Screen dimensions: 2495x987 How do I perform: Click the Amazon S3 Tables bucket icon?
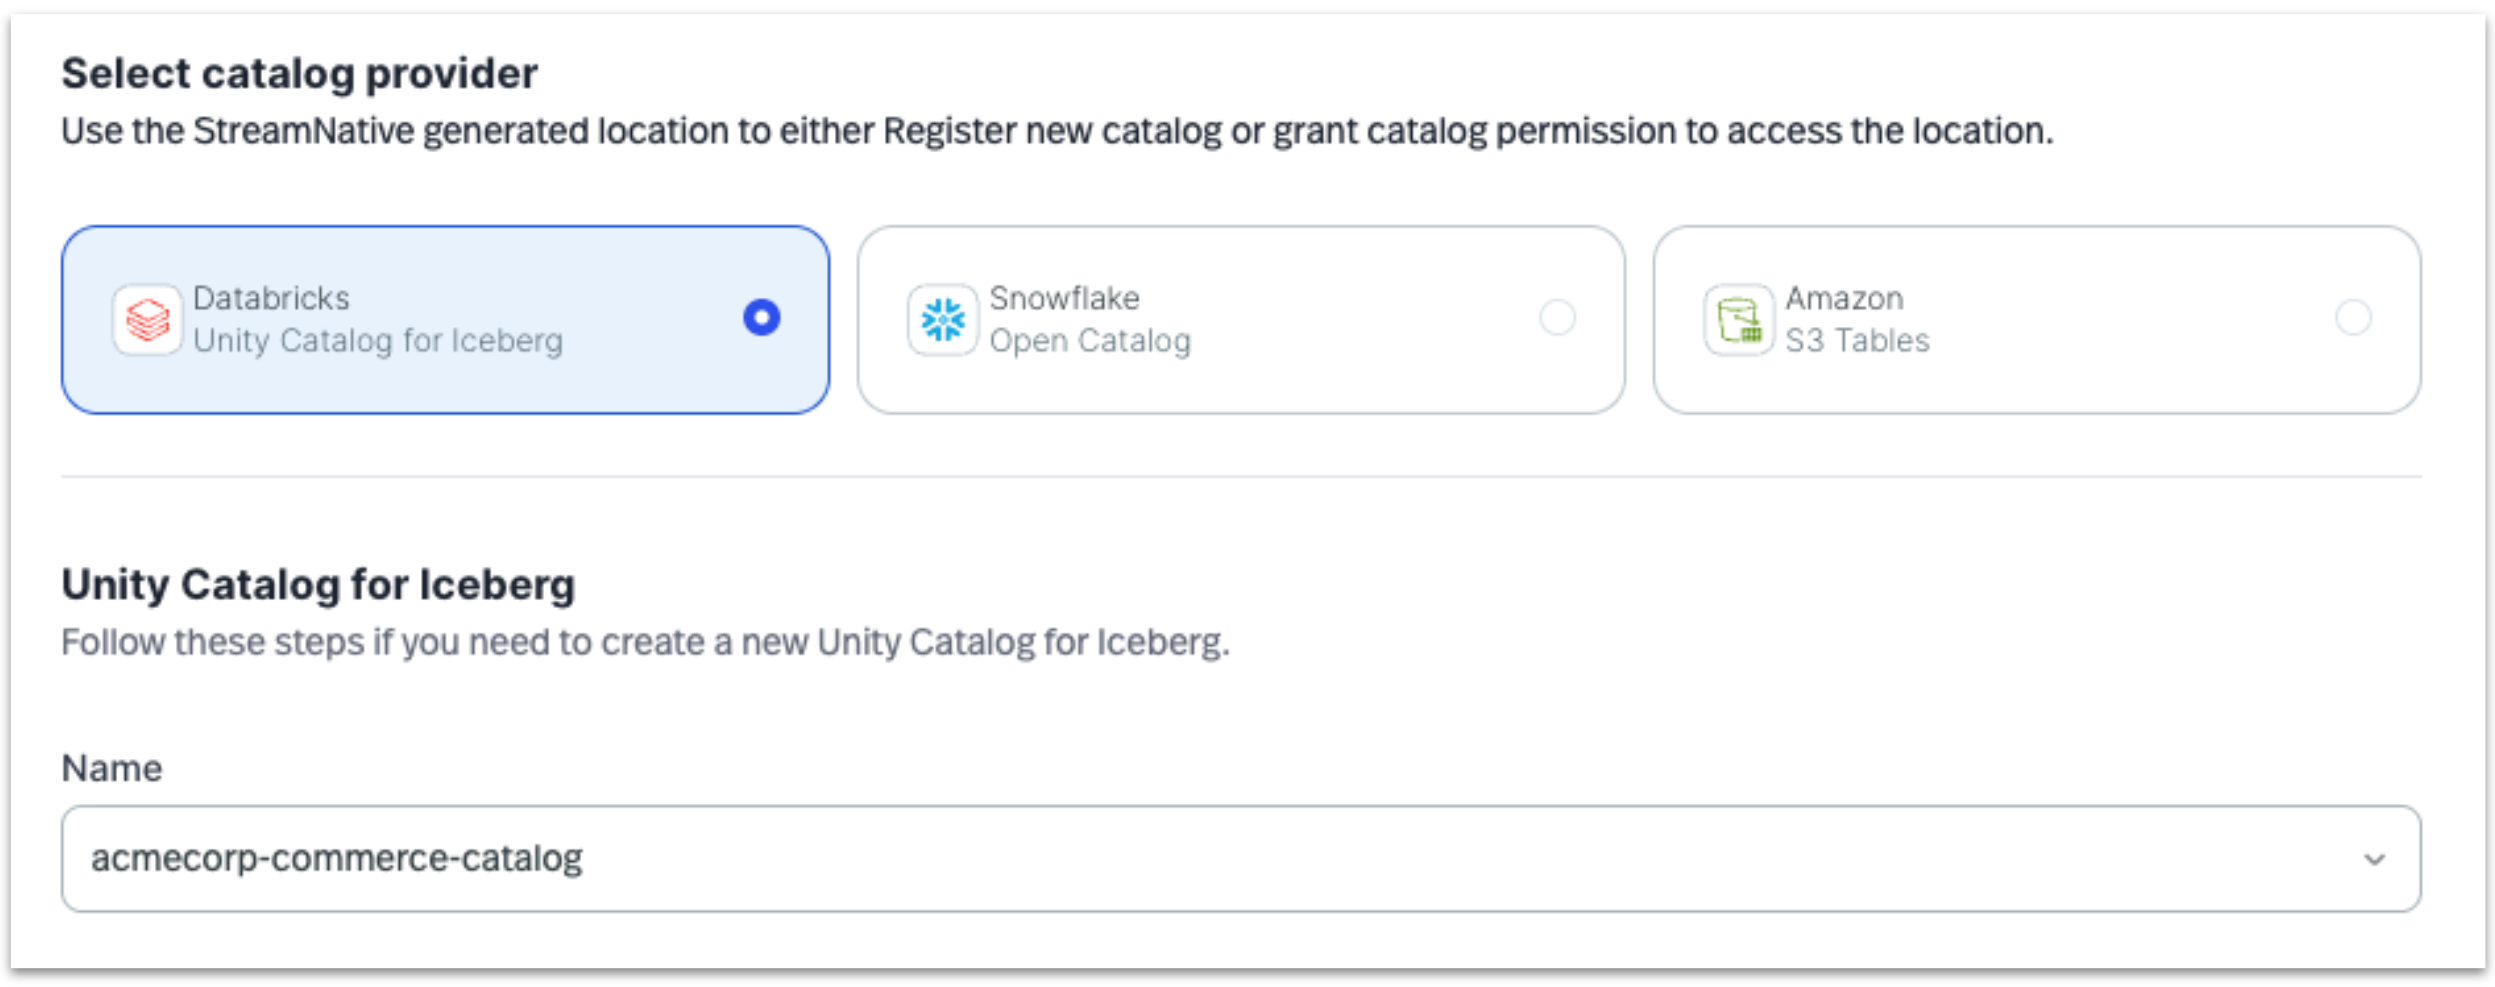coord(1740,318)
